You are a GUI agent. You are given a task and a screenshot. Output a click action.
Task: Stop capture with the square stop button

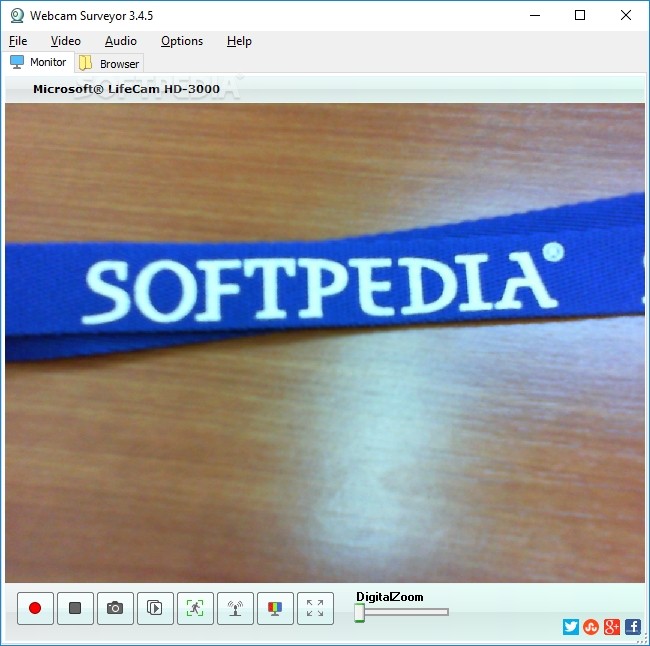point(75,608)
